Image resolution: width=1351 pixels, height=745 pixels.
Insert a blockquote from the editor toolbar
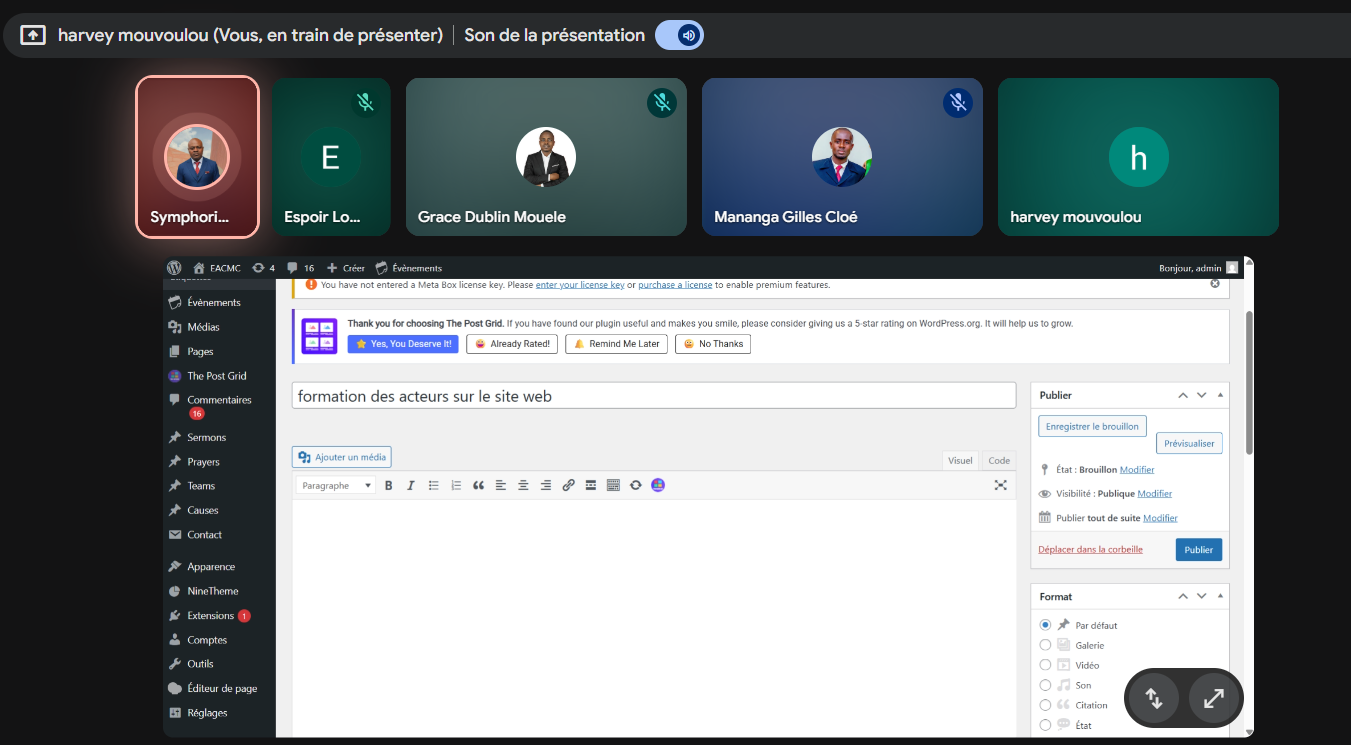(x=478, y=485)
